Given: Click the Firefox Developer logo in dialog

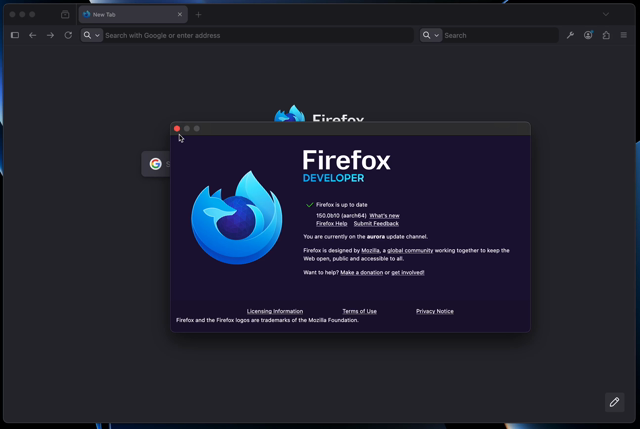Looking at the screenshot, I should (237, 218).
